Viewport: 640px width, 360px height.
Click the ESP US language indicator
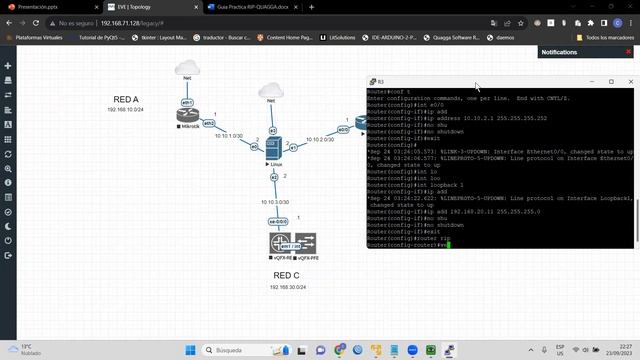coord(560,350)
